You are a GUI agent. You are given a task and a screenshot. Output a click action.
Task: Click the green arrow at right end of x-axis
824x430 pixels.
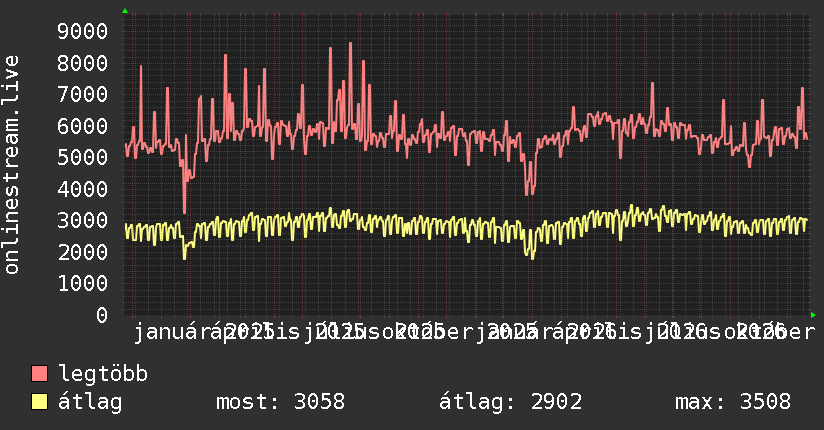(x=813, y=315)
